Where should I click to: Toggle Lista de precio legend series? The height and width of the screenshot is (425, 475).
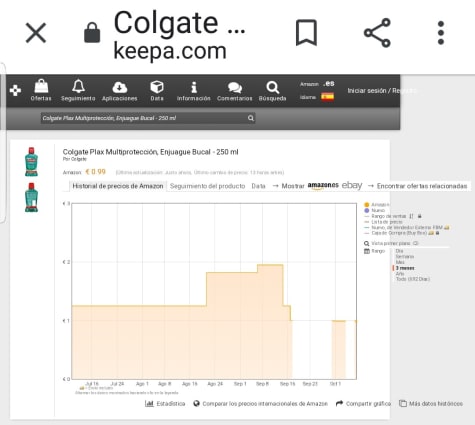[383, 222]
